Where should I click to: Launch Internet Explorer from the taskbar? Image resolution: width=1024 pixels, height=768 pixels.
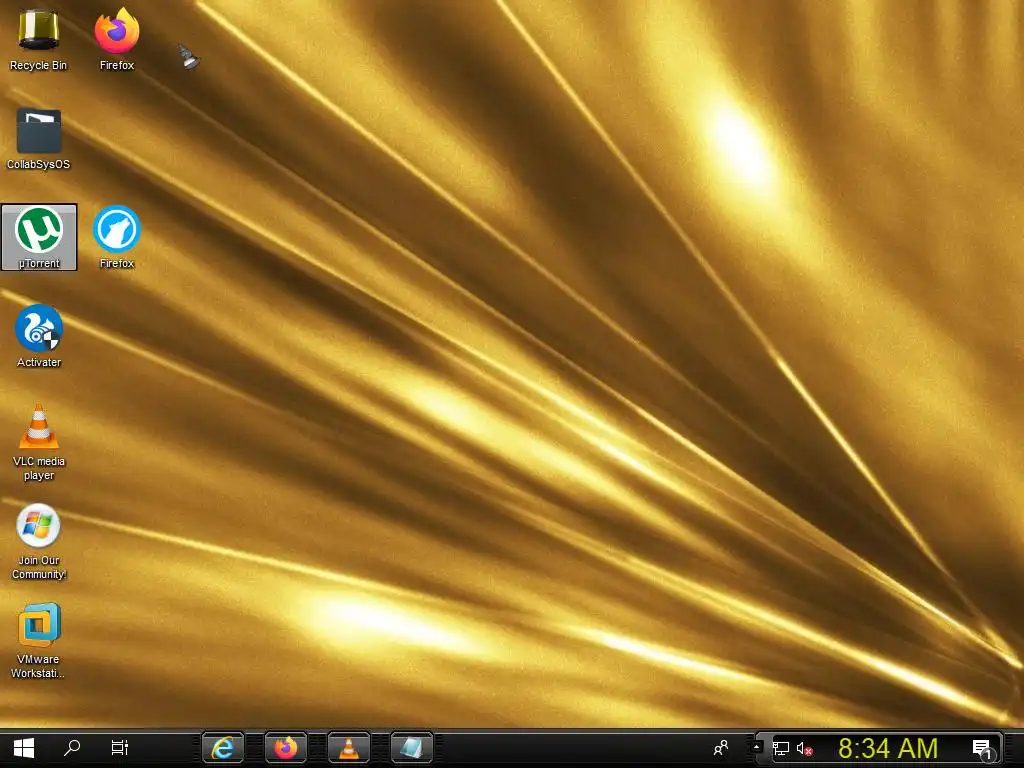click(x=223, y=748)
